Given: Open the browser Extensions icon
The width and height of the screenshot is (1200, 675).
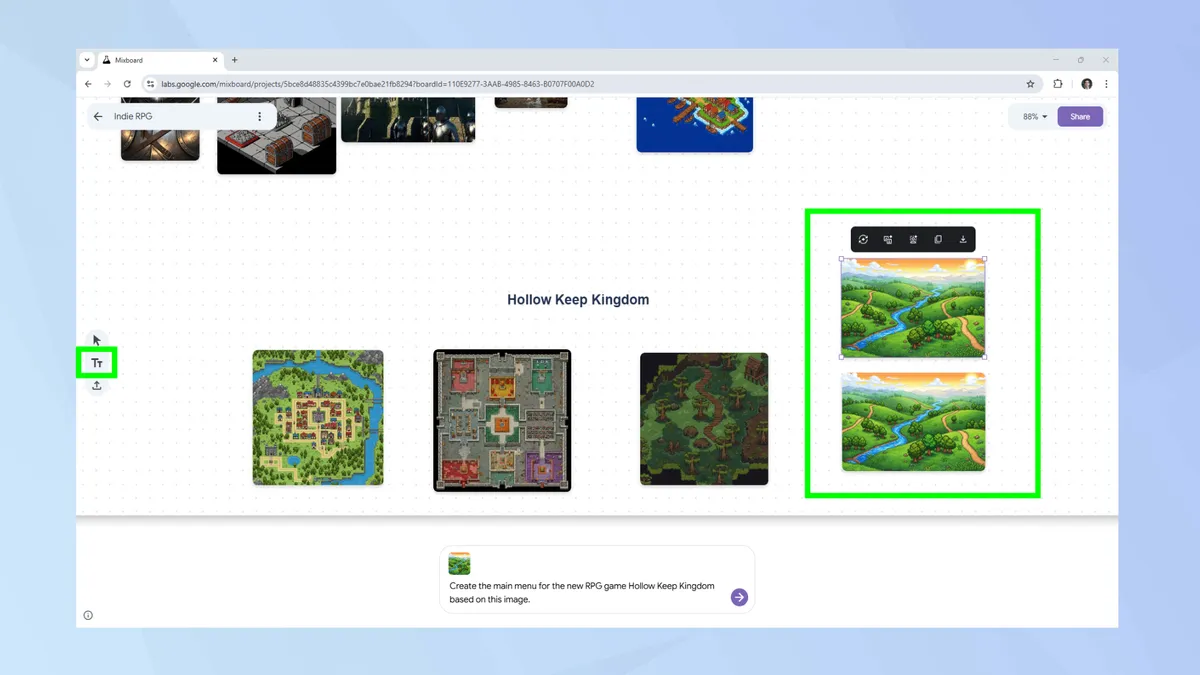Looking at the screenshot, I should click(1058, 84).
